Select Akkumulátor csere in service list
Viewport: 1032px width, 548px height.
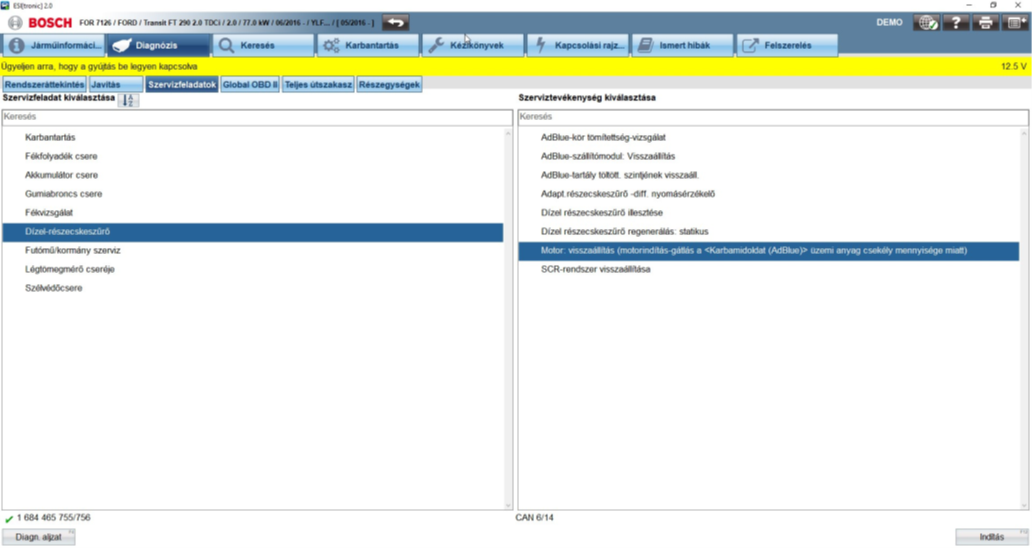pos(61,175)
